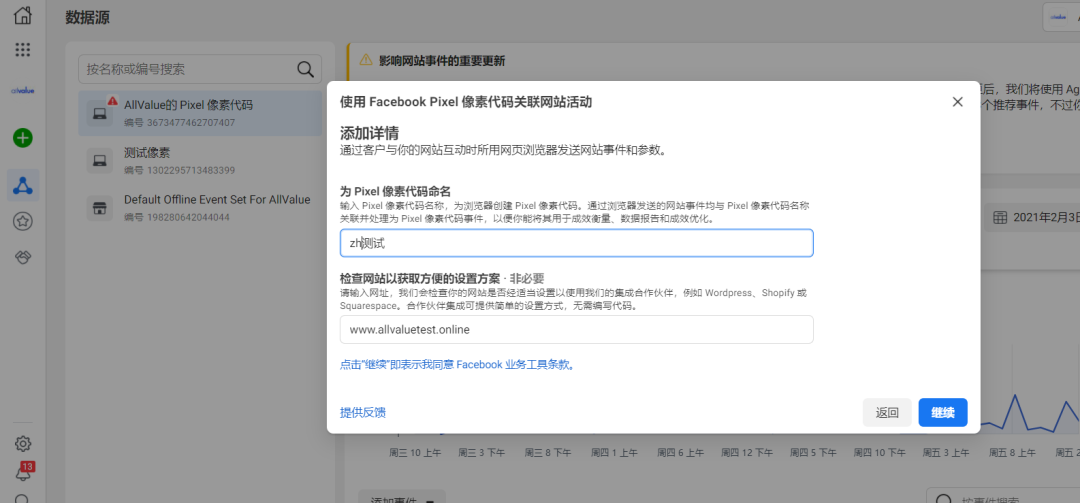
Task: Open the all tools grid menu icon
Action: (23, 50)
